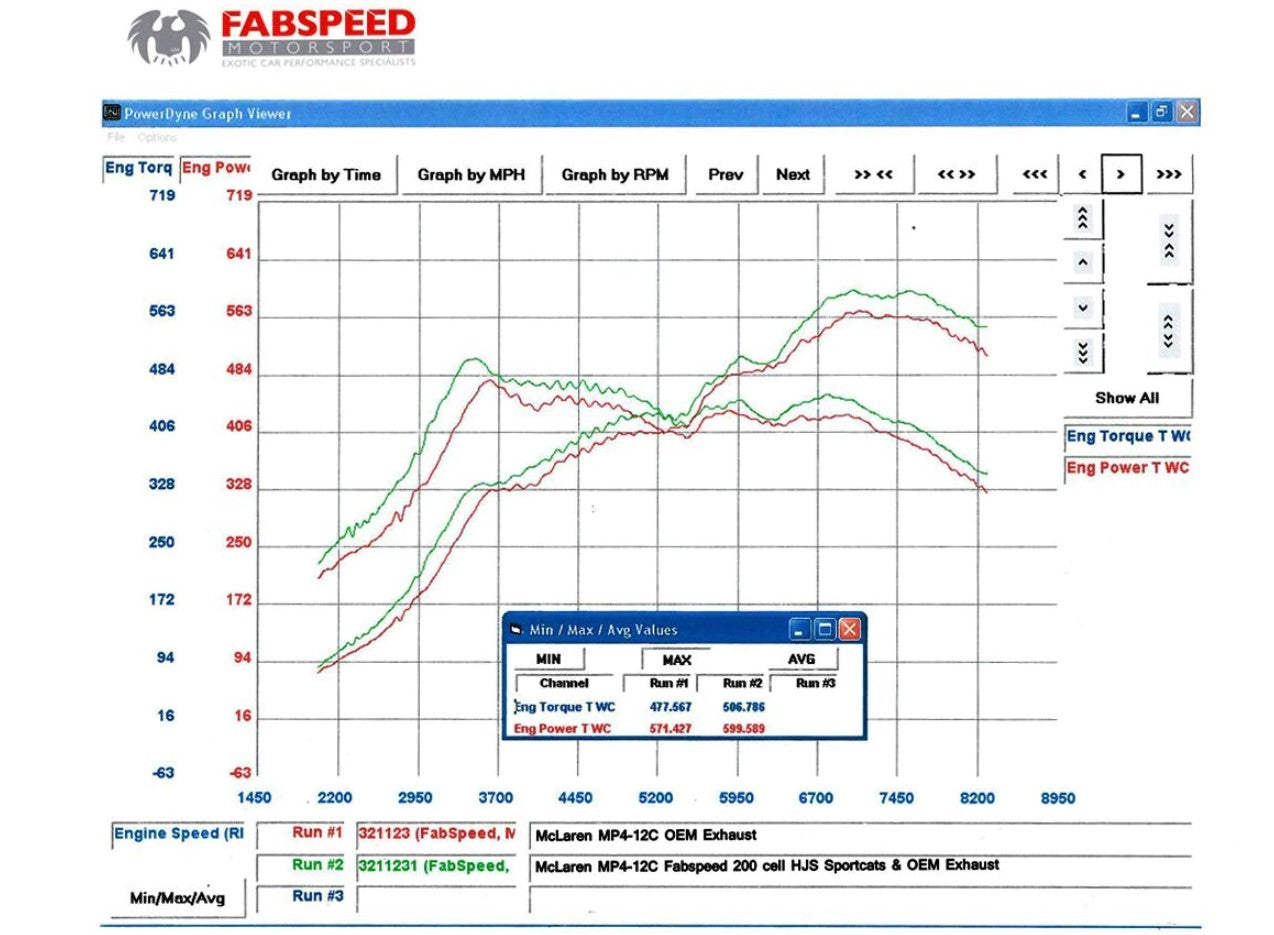Click the Fabspeed 200 cell HJS Sportcats description field
1274x935 pixels.
[x=860, y=866]
